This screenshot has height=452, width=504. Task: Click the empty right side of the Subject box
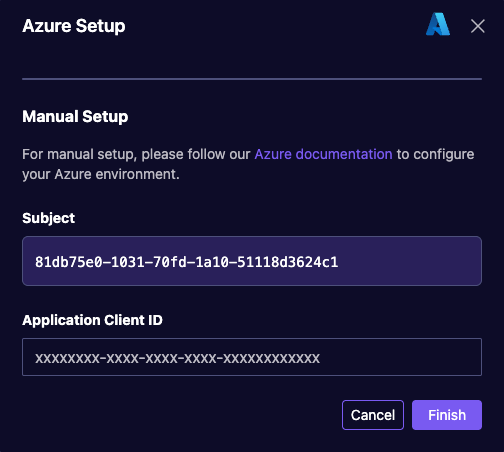click(x=410, y=261)
